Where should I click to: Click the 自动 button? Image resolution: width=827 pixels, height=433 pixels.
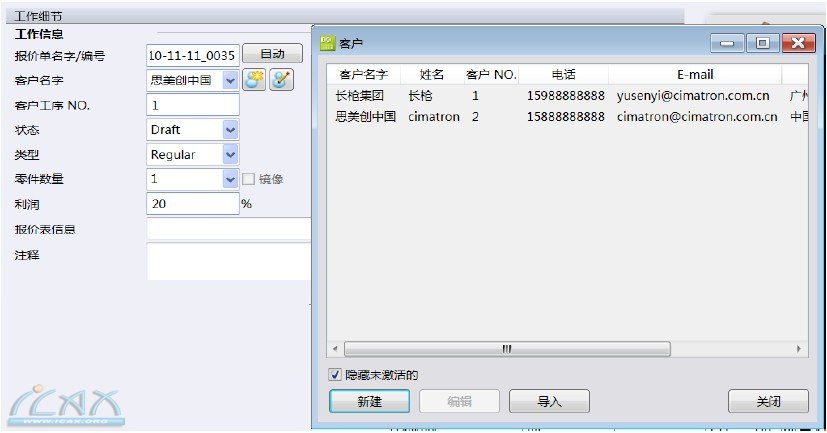point(272,54)
